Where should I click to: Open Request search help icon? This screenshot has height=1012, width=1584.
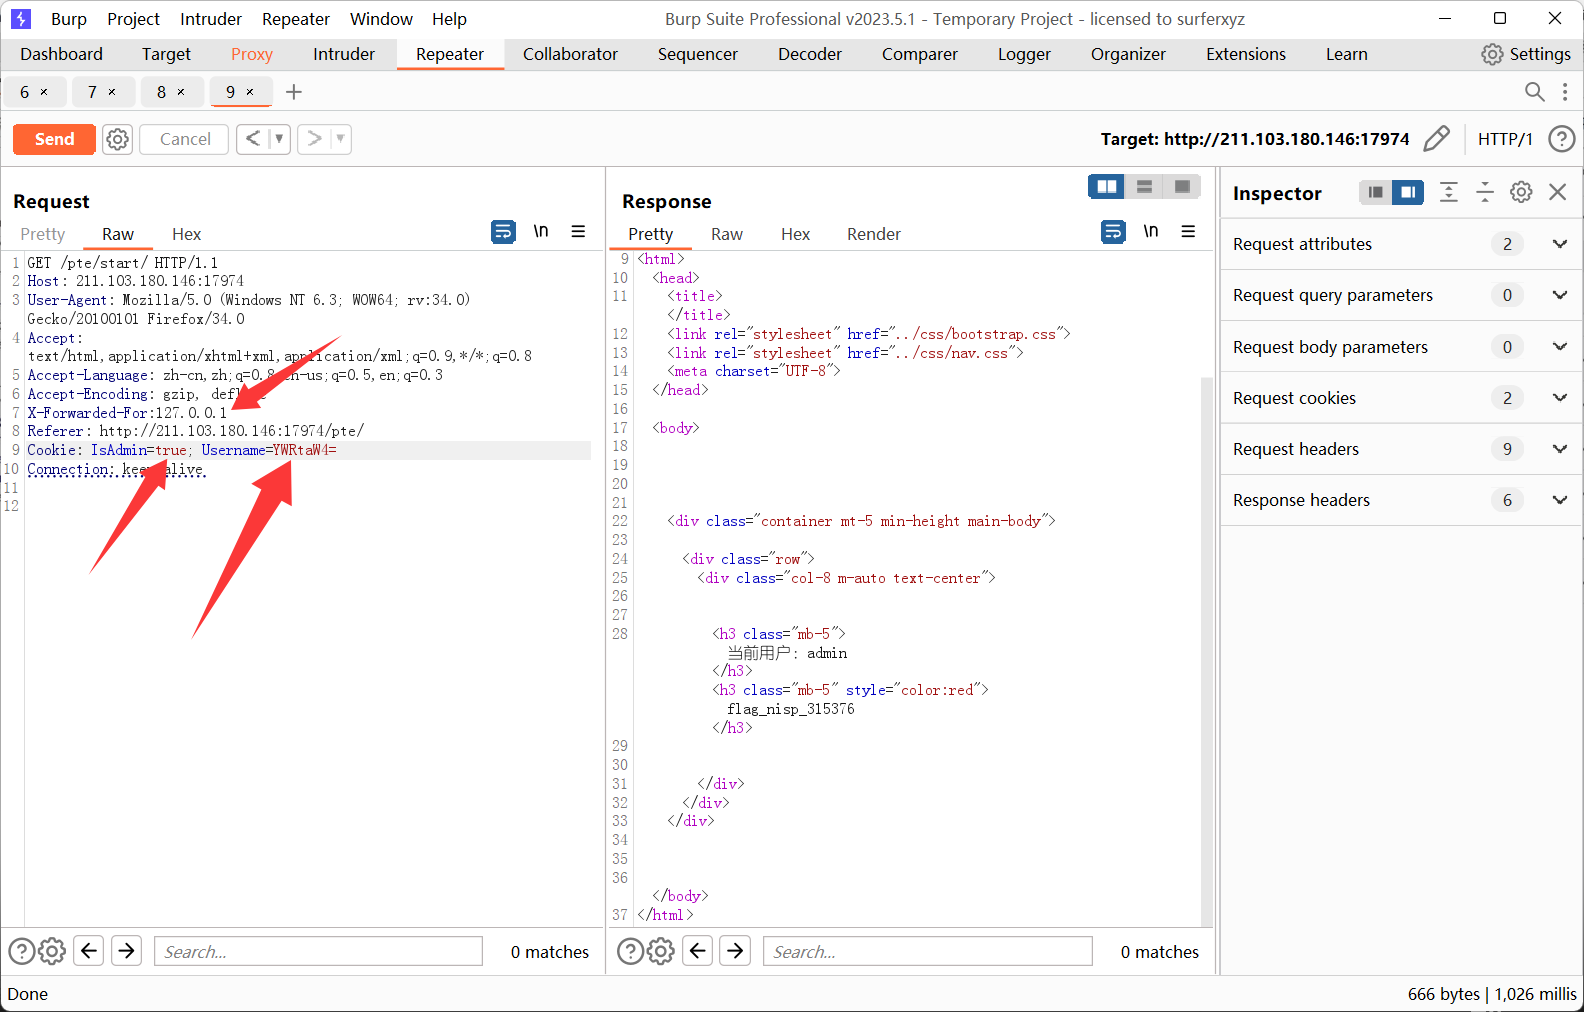coord(21,951)
